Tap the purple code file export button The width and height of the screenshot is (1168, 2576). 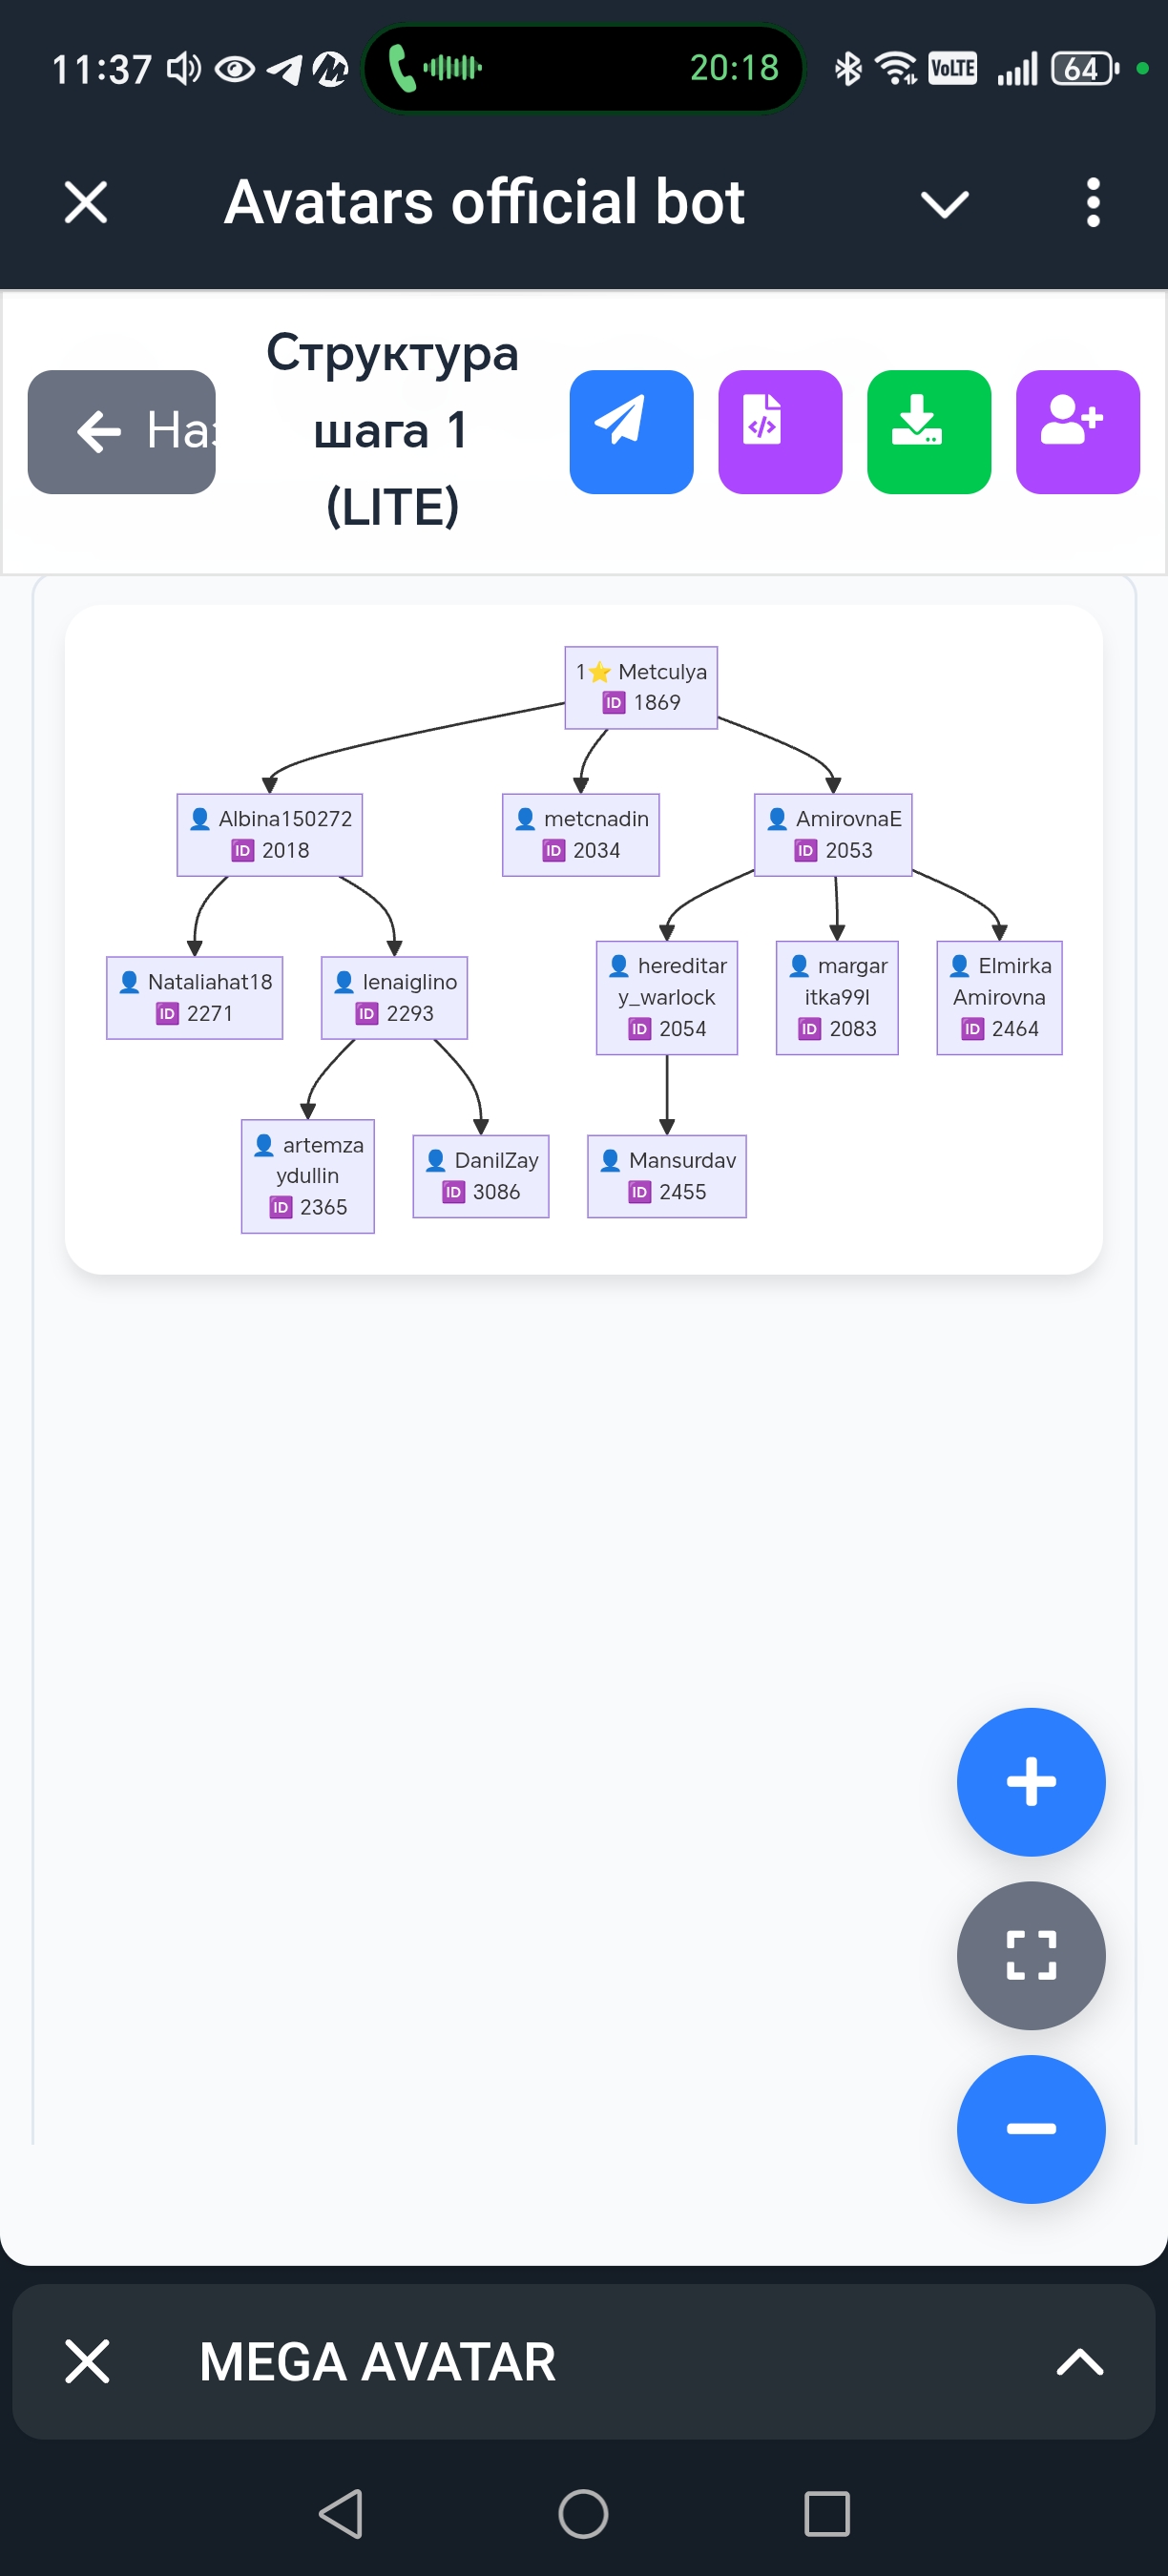click(x=780, y=432)
